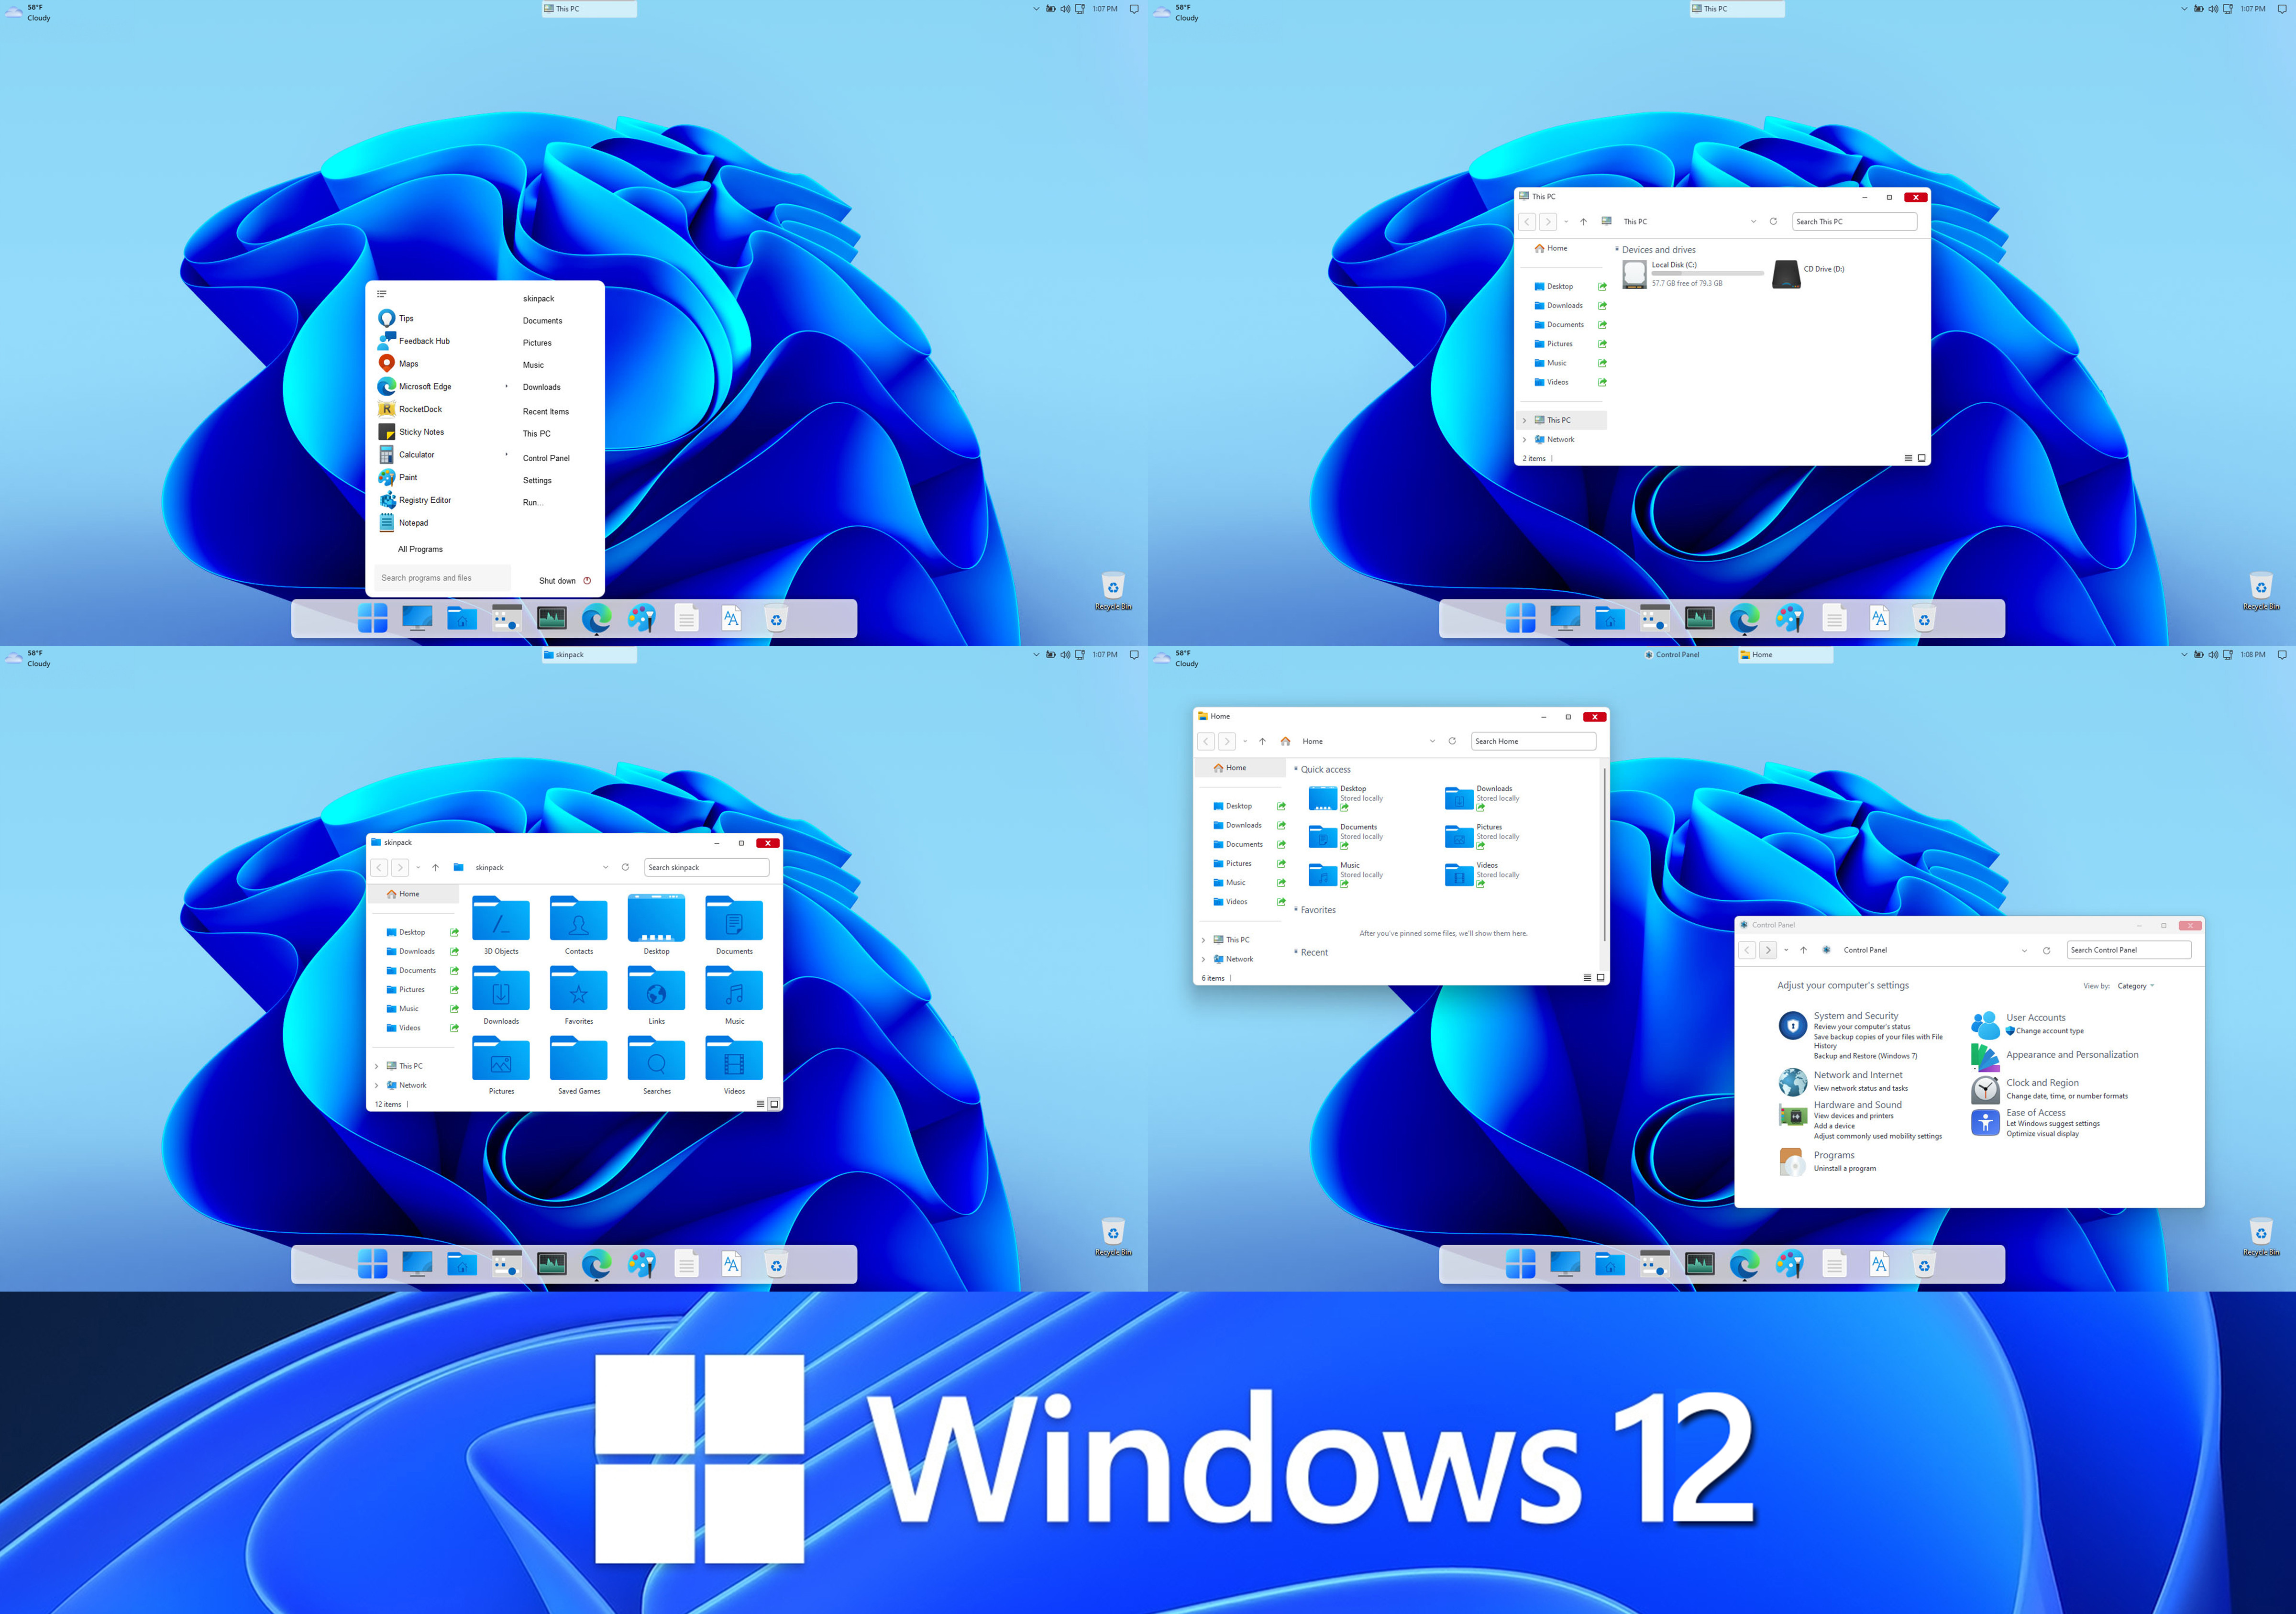Click the Programs icon in Control Panel
Viewport: 2296px width, 1614px height.
(1792, 1161)
